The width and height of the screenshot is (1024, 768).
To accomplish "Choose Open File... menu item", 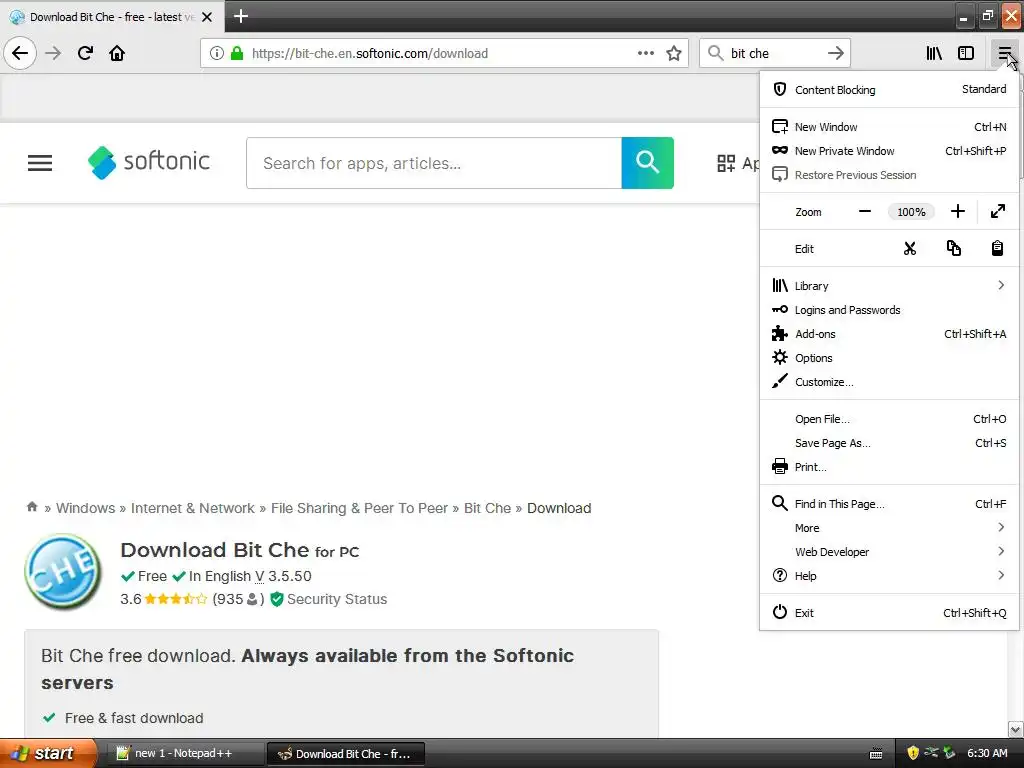I will [889, 419].
